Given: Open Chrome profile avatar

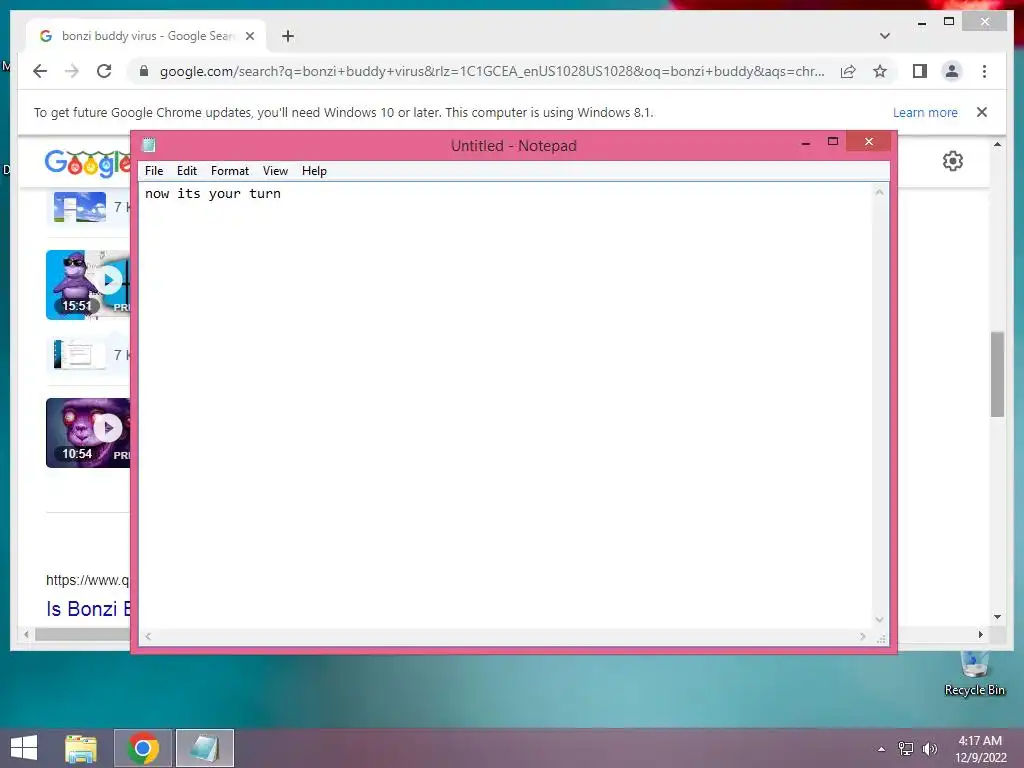Looking at the screenshot, I should coord(952,71).
